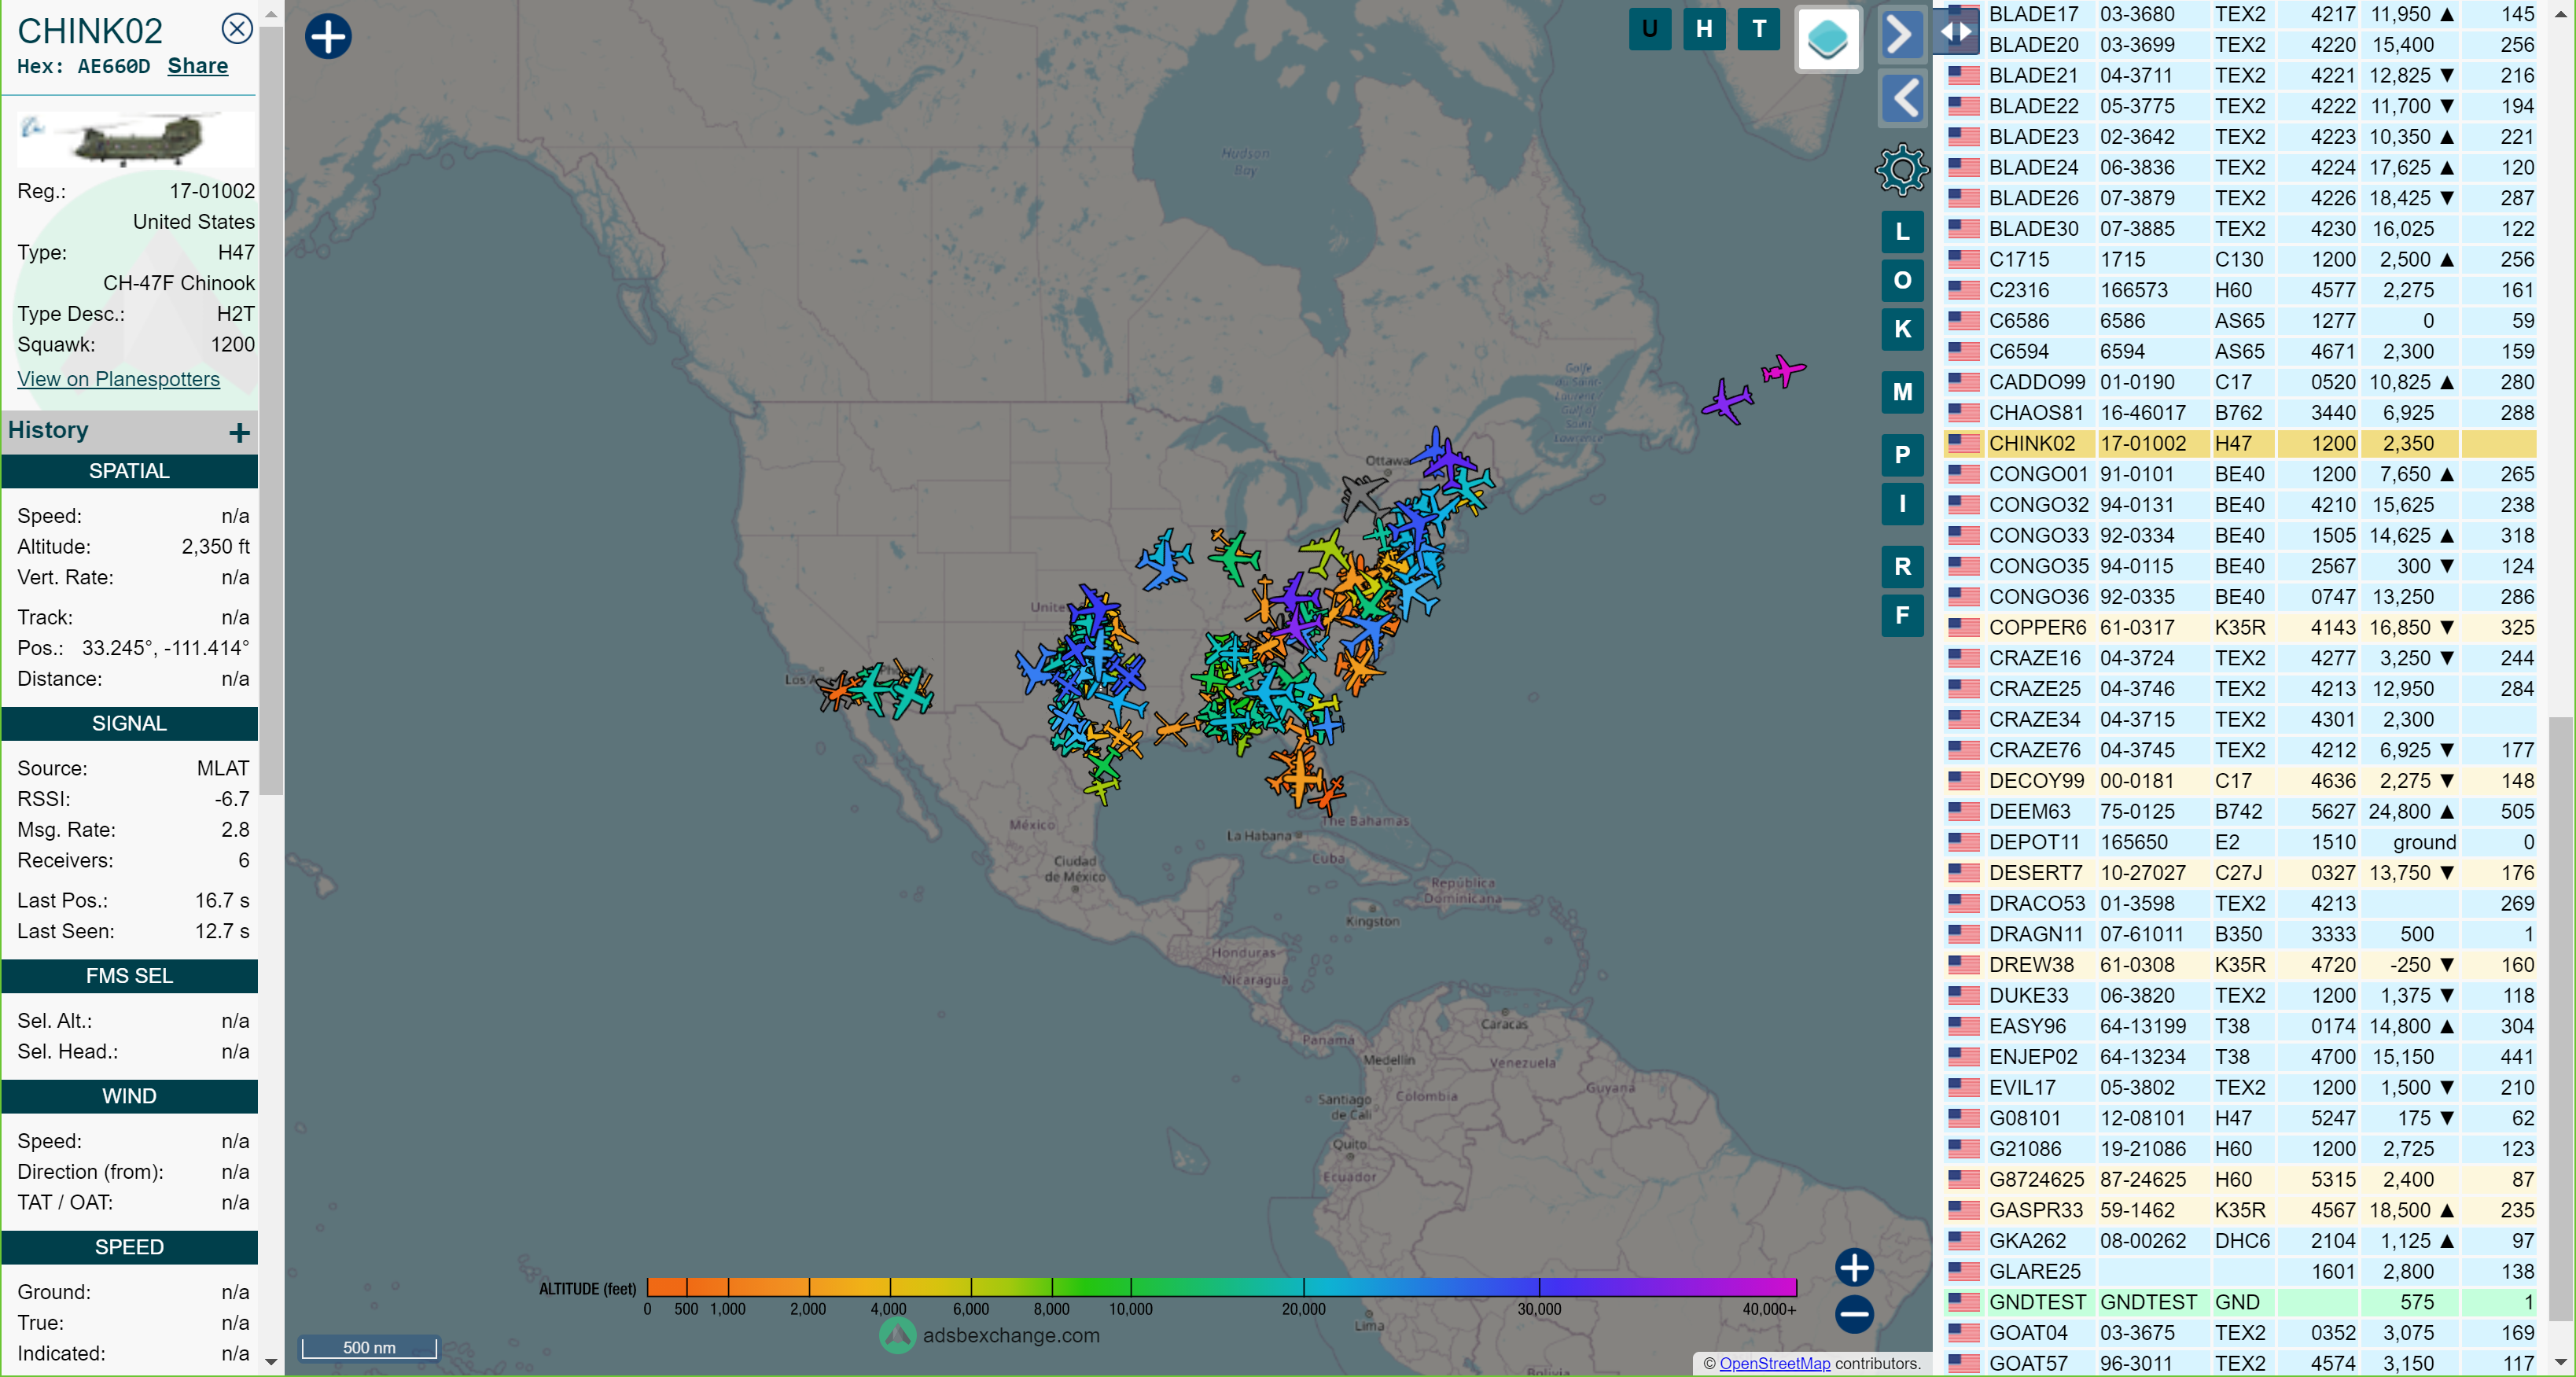The width and height of the screenshot is (2576, 1377).
Task: Zoom out the map with minus button
Action: pos(1854,1314)
